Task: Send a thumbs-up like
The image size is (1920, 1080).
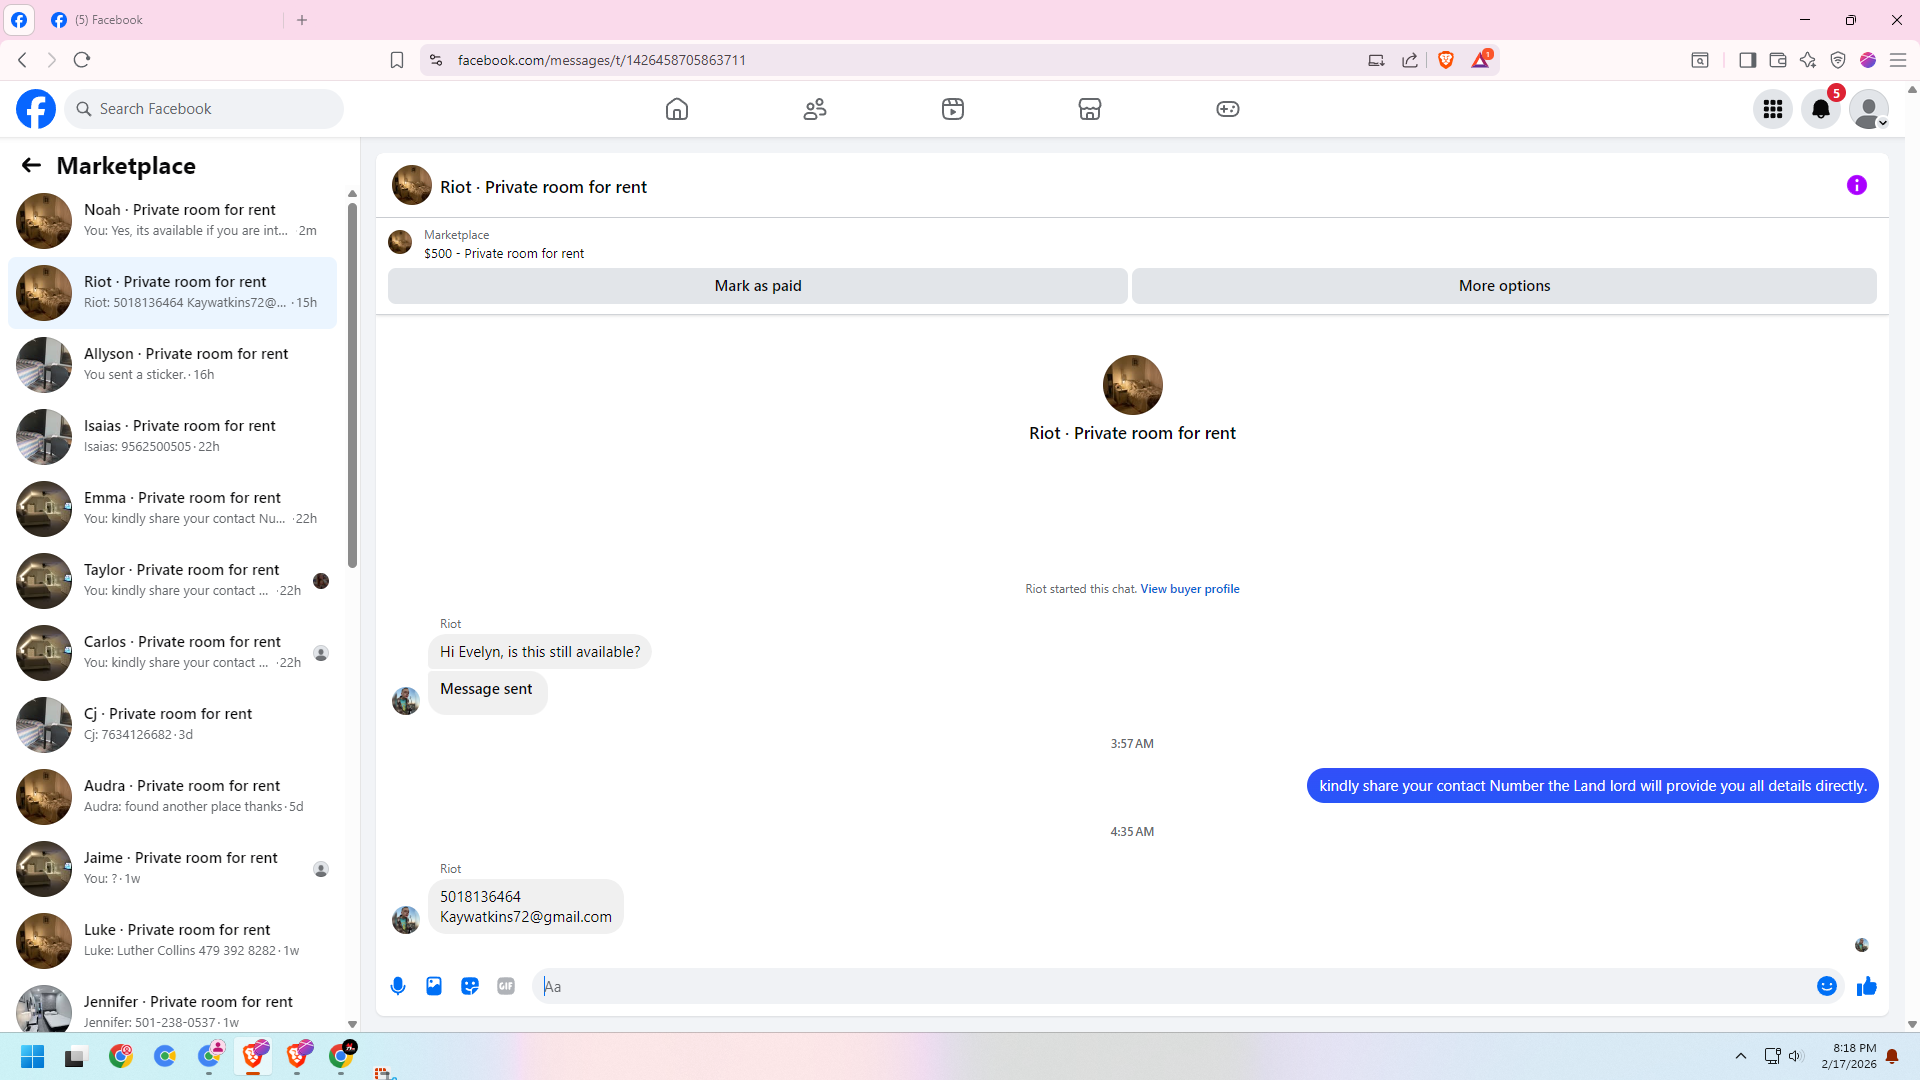Action: 1866,986
